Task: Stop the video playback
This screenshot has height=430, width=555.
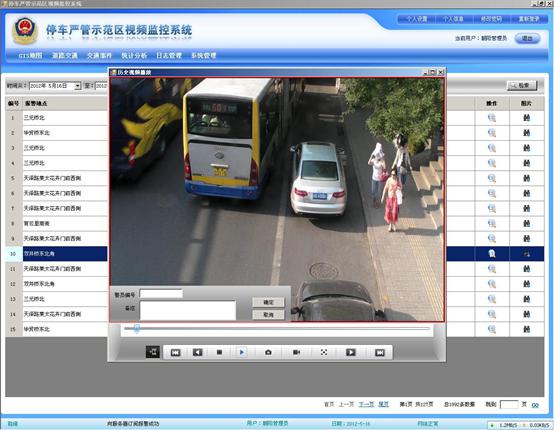Action: pyautogui.click(x=219, y=352)
